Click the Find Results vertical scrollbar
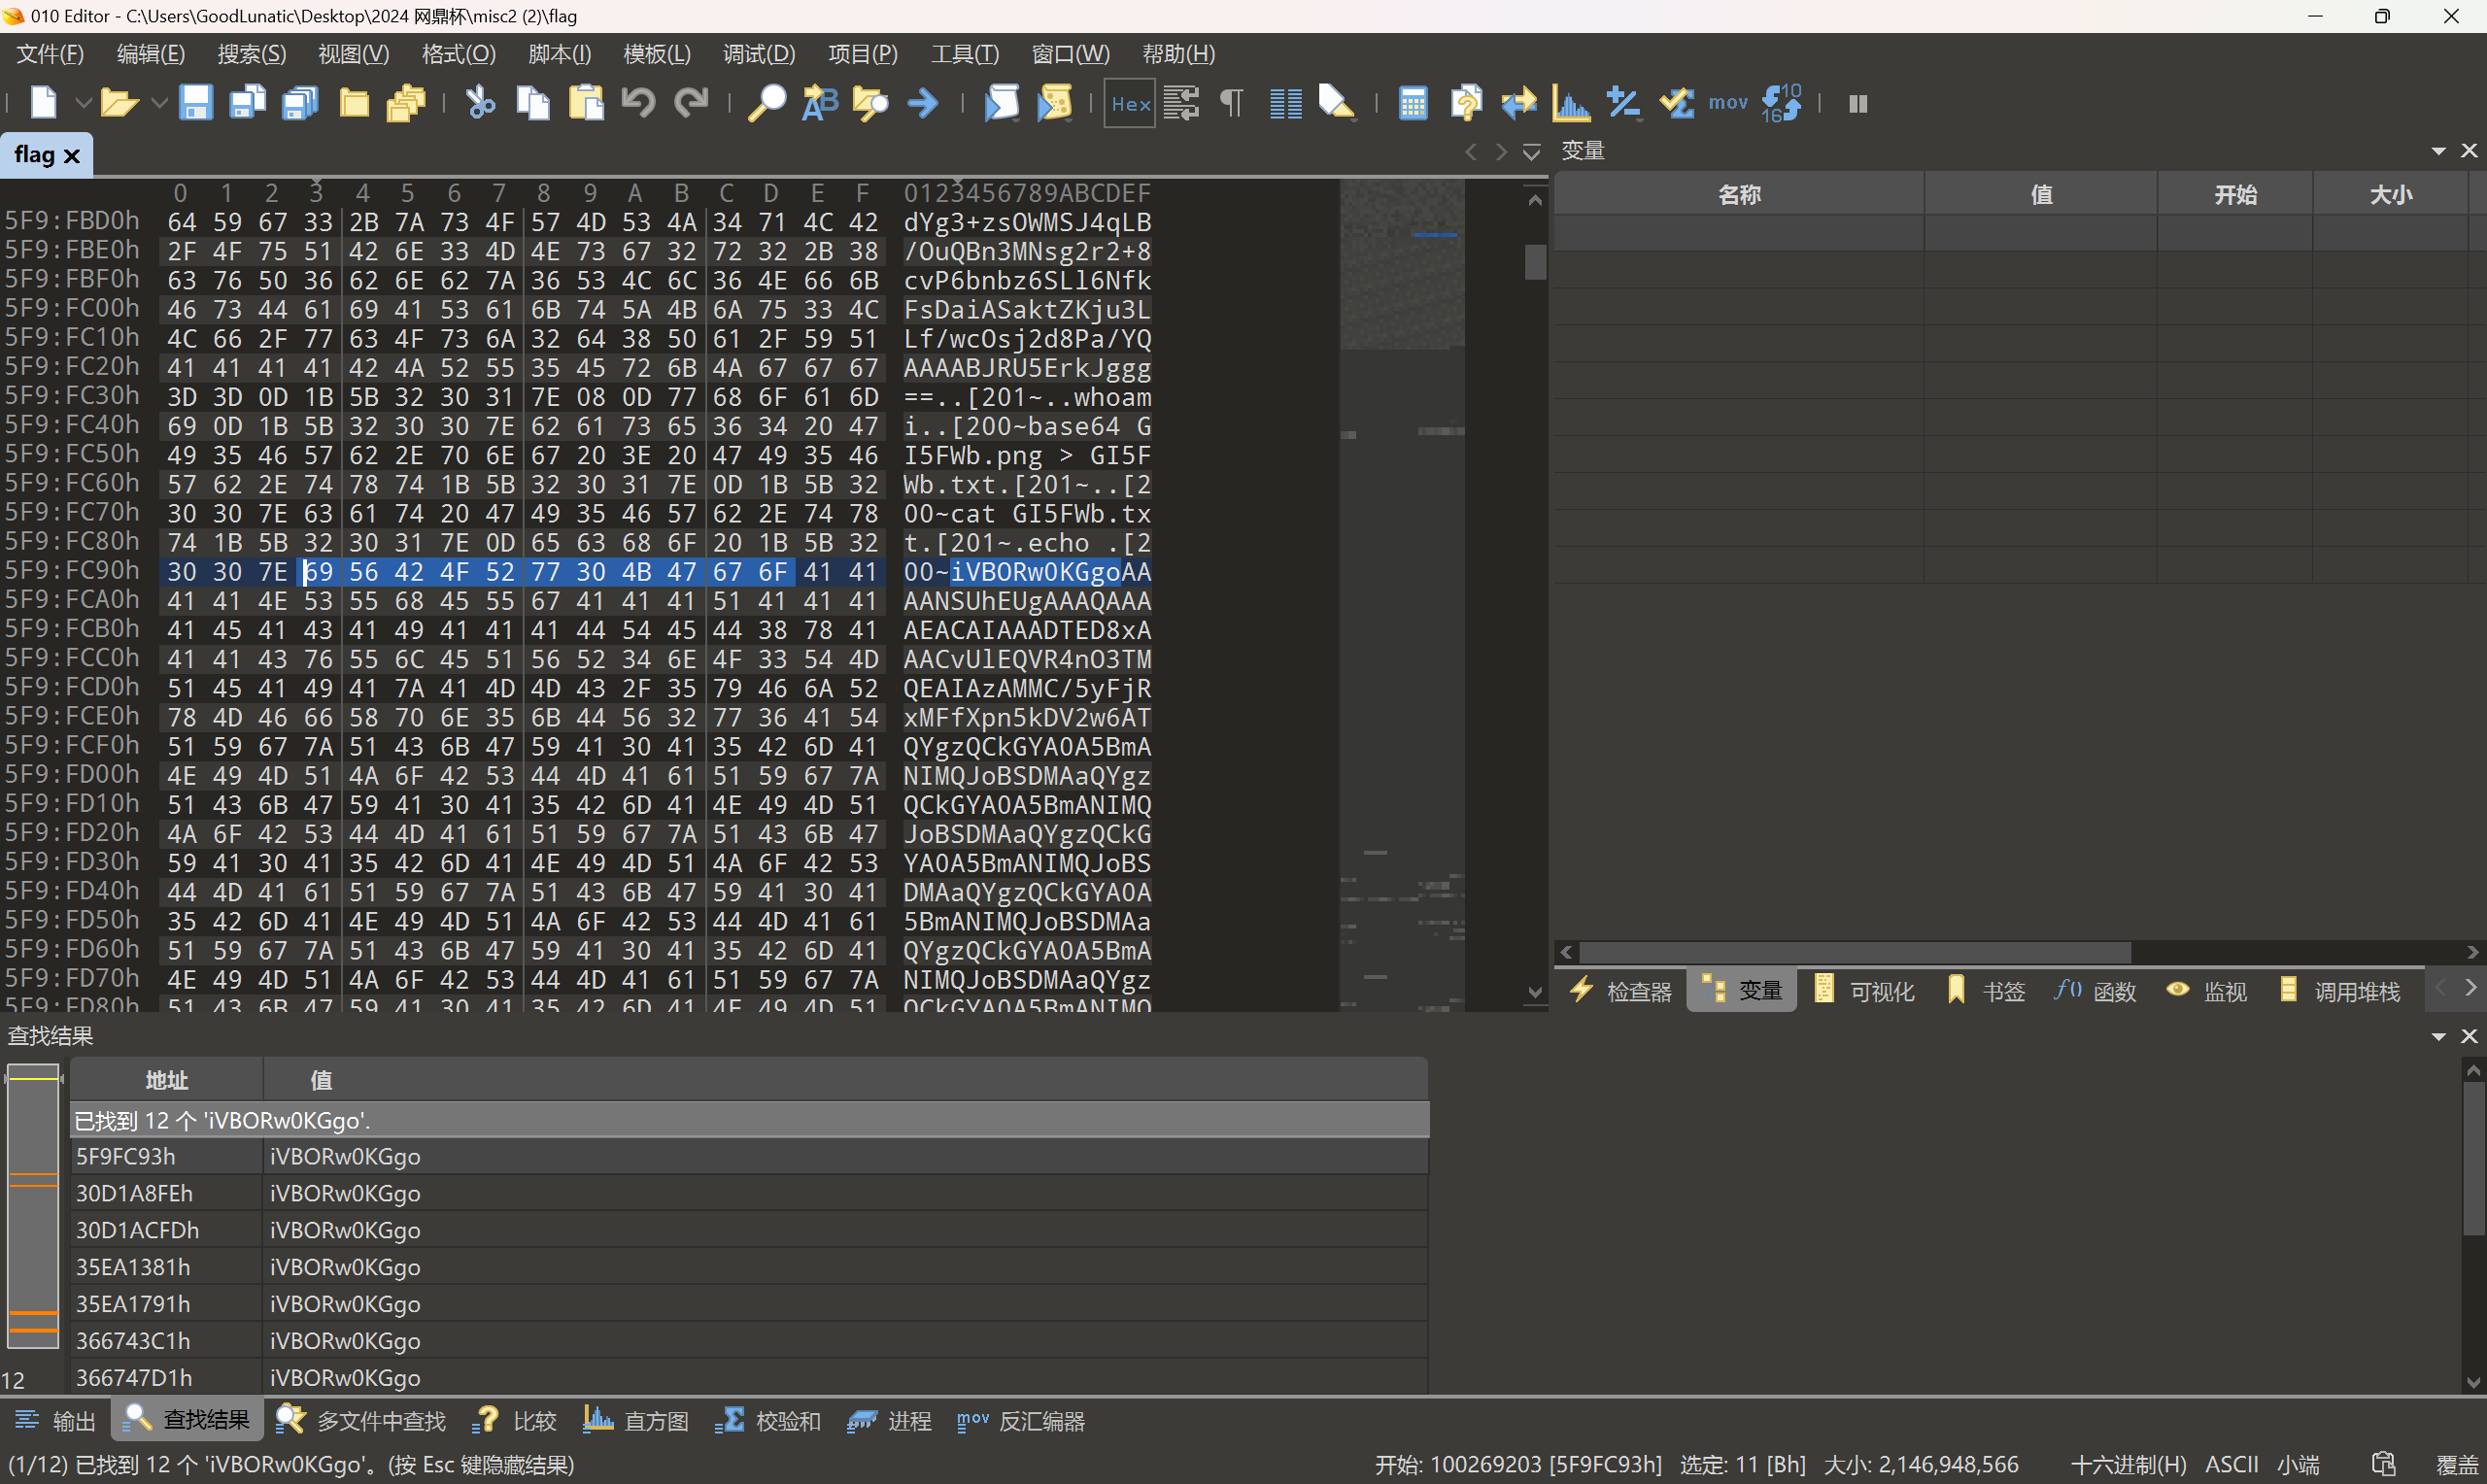 point(2473,1156)
